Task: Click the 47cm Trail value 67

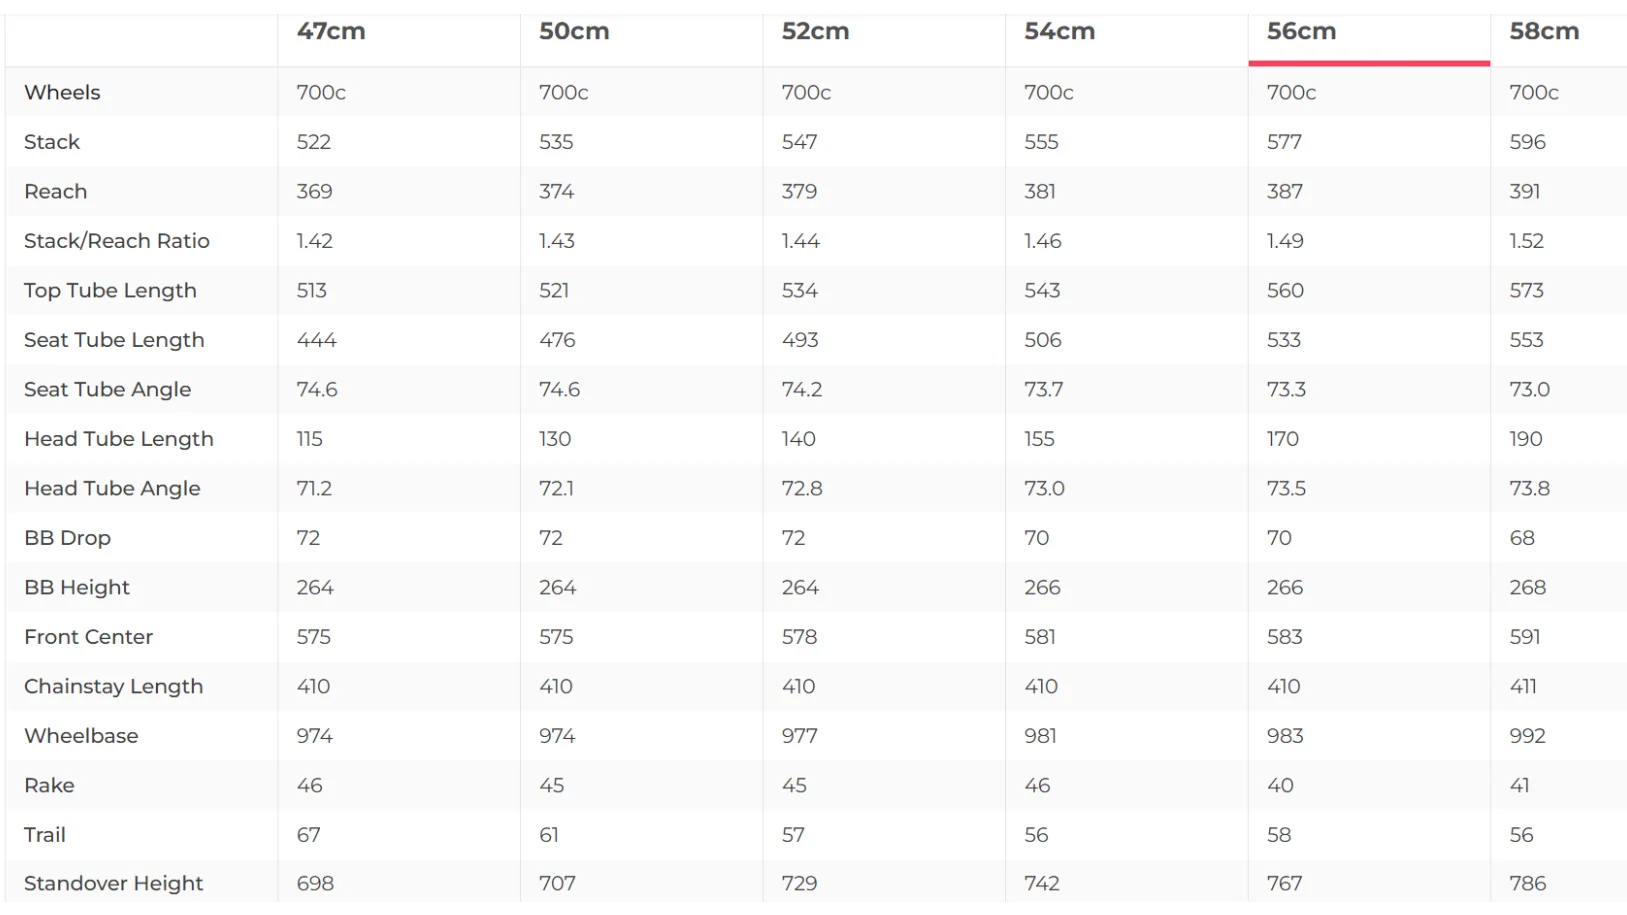Action: 308,835
